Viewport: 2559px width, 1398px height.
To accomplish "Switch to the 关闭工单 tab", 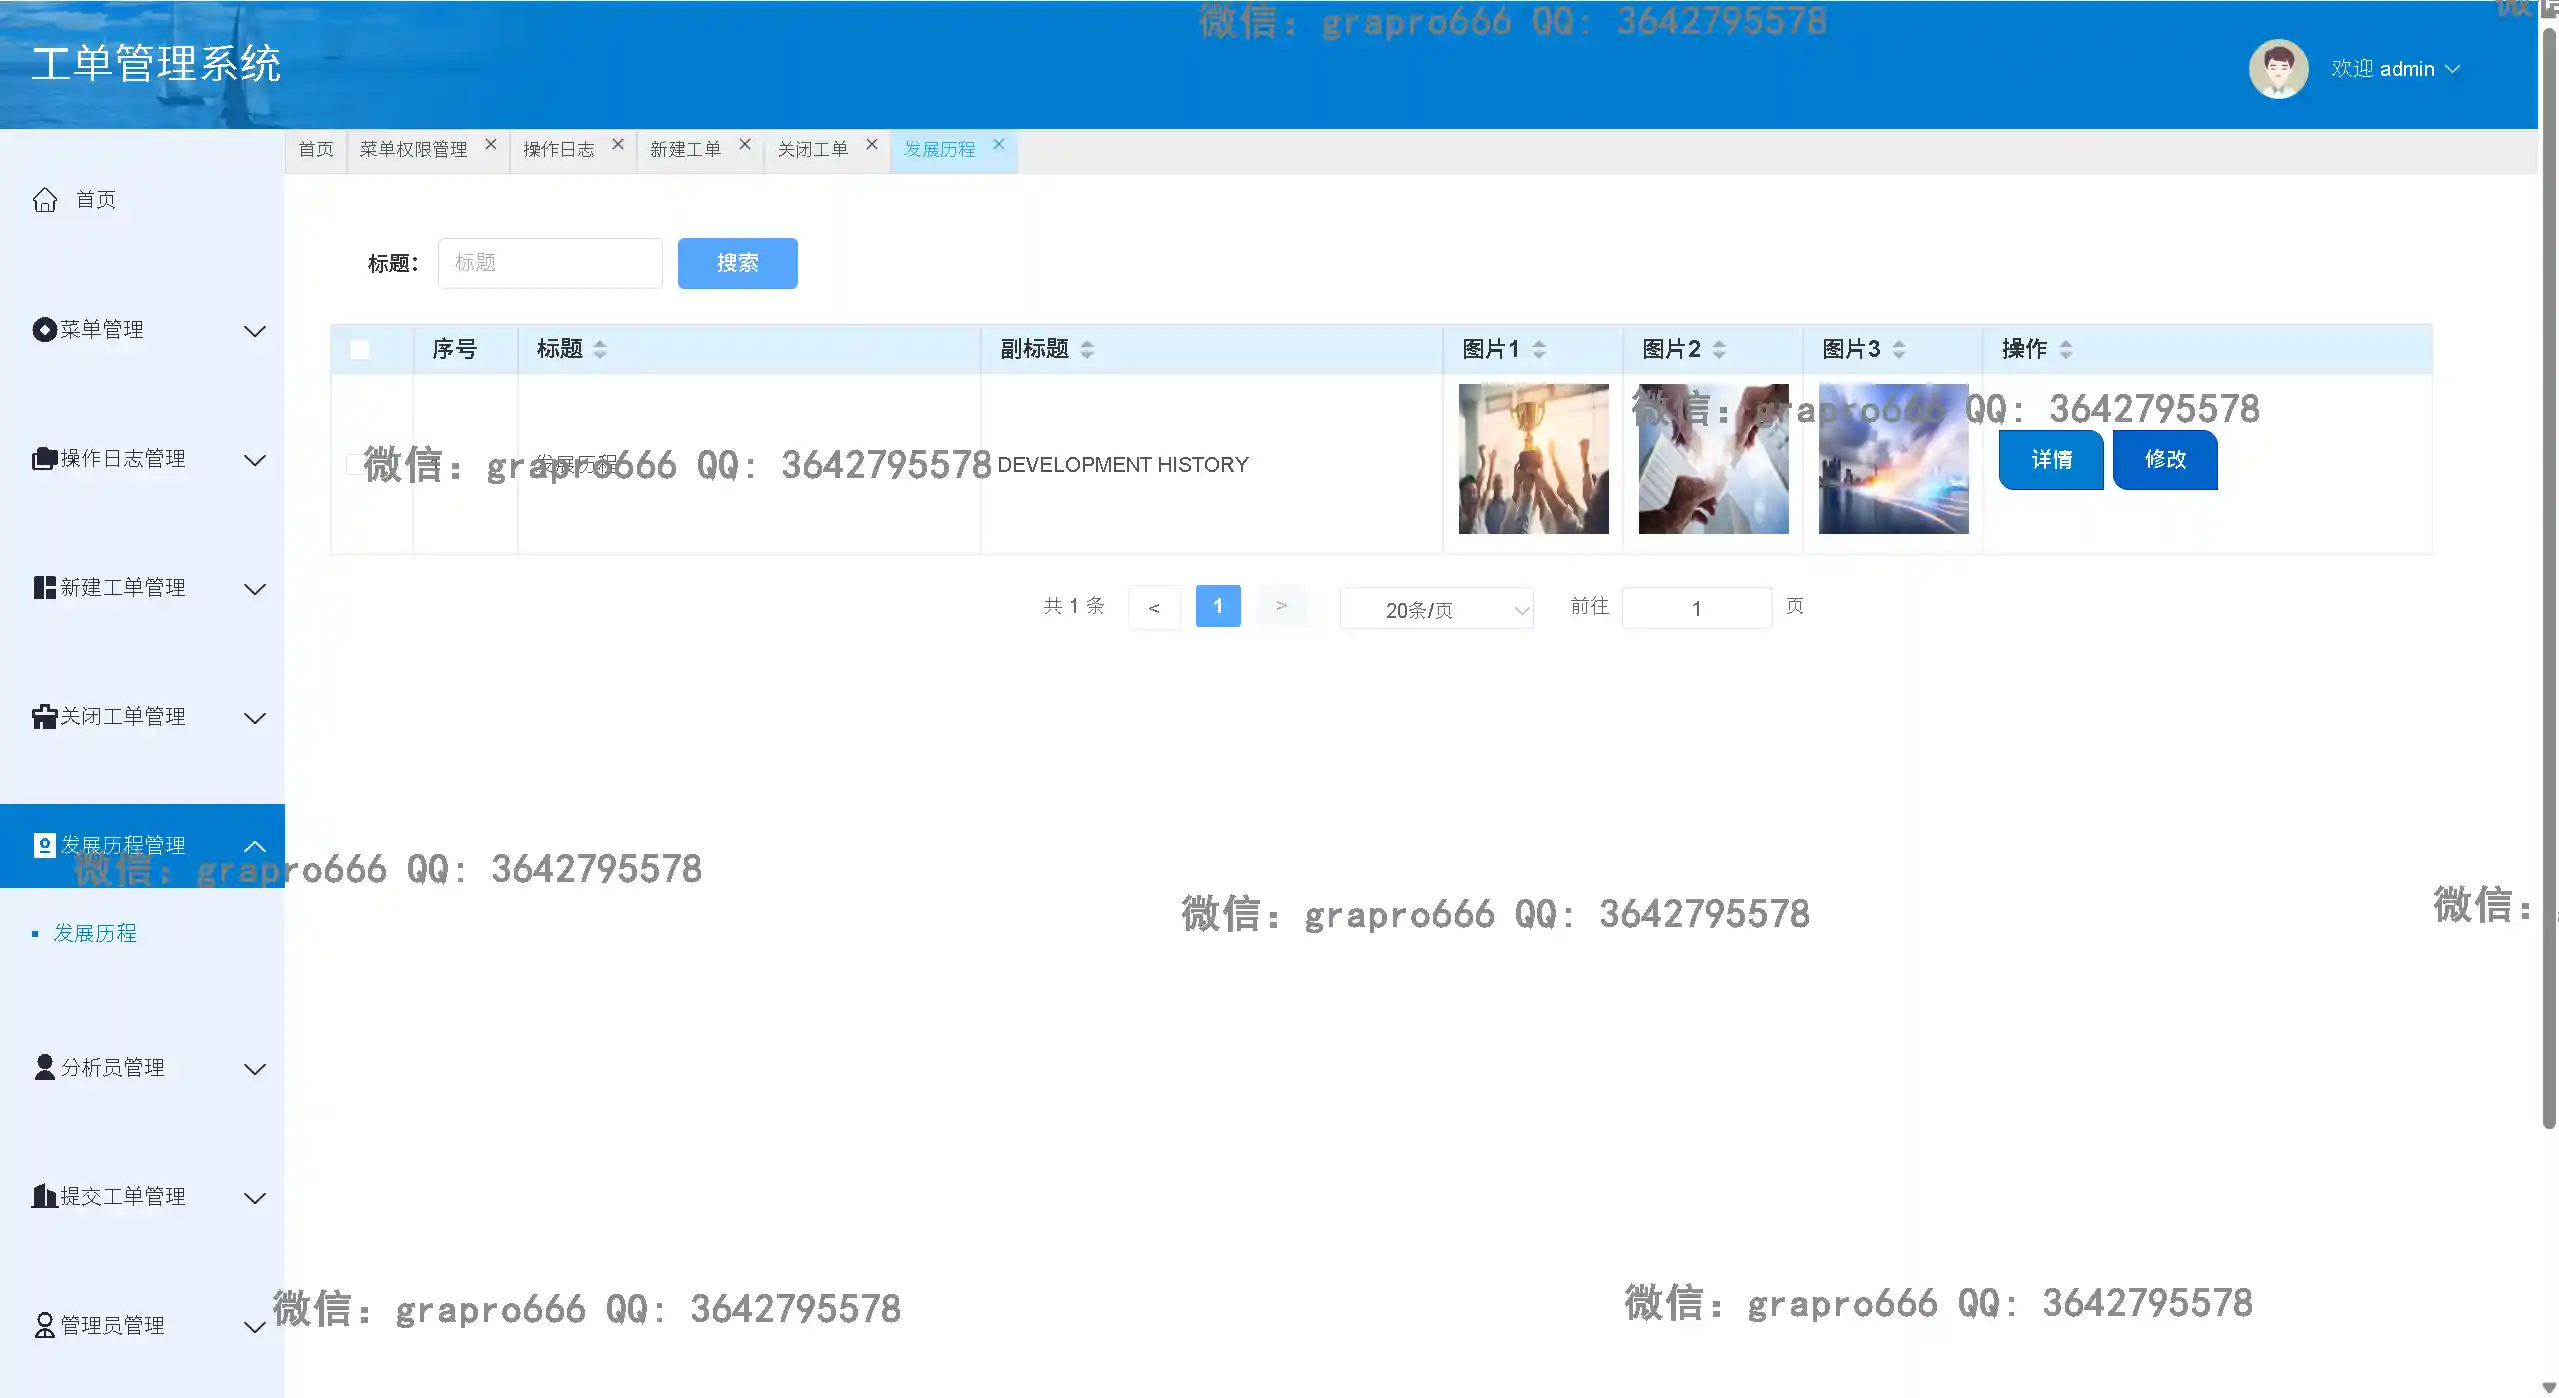I will tap(812, 150).
